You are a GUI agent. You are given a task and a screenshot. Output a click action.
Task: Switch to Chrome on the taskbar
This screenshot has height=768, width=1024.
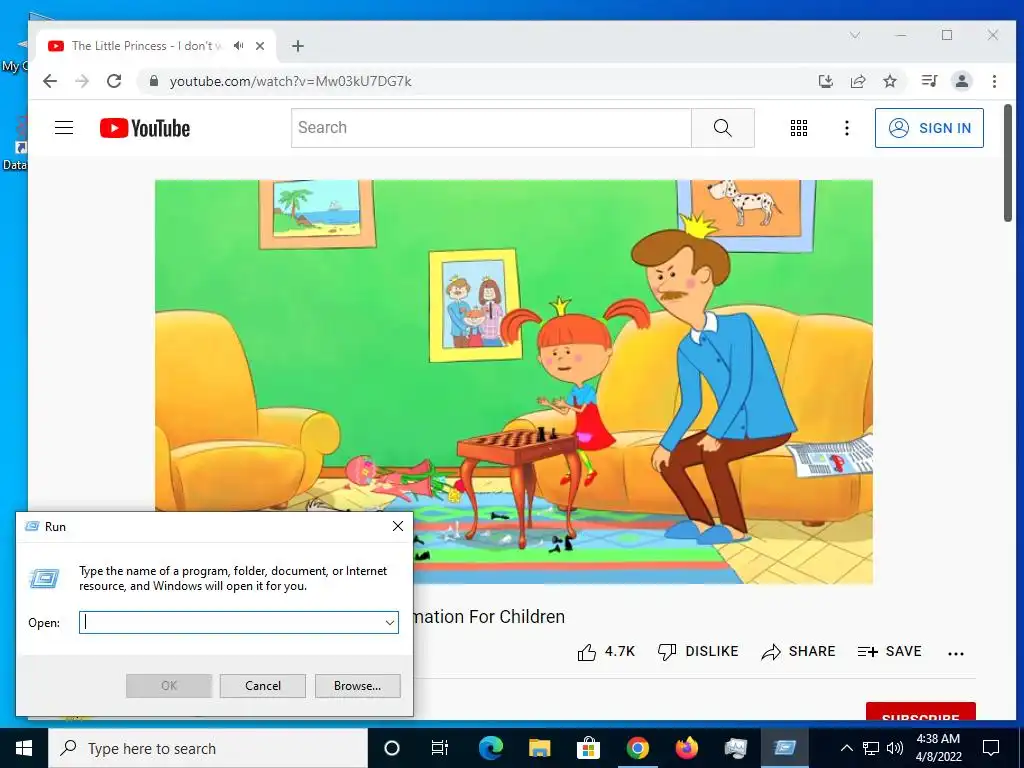click(x=637, y=748)
